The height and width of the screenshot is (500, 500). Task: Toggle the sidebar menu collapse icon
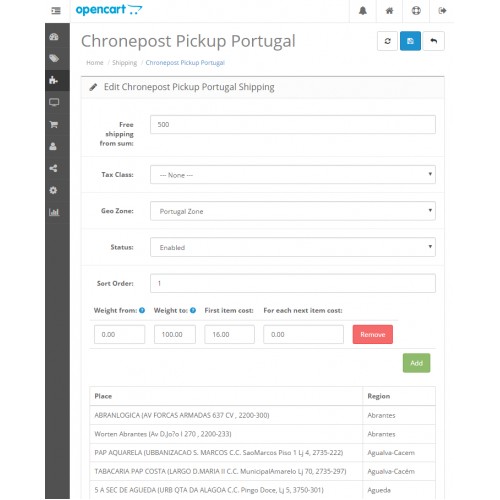(x=56, y=11)
